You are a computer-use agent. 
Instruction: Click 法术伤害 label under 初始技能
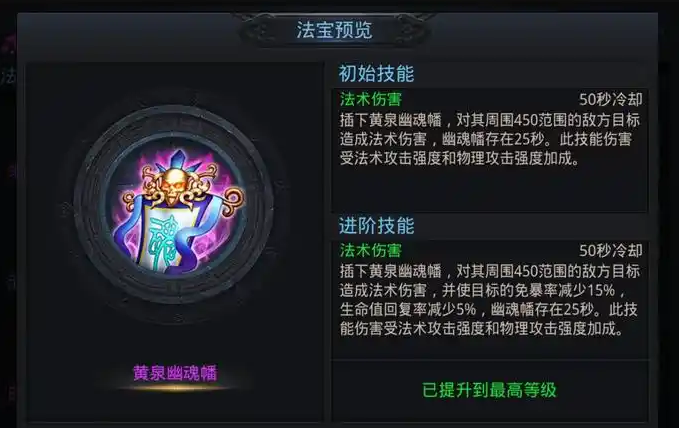[371, 99]
